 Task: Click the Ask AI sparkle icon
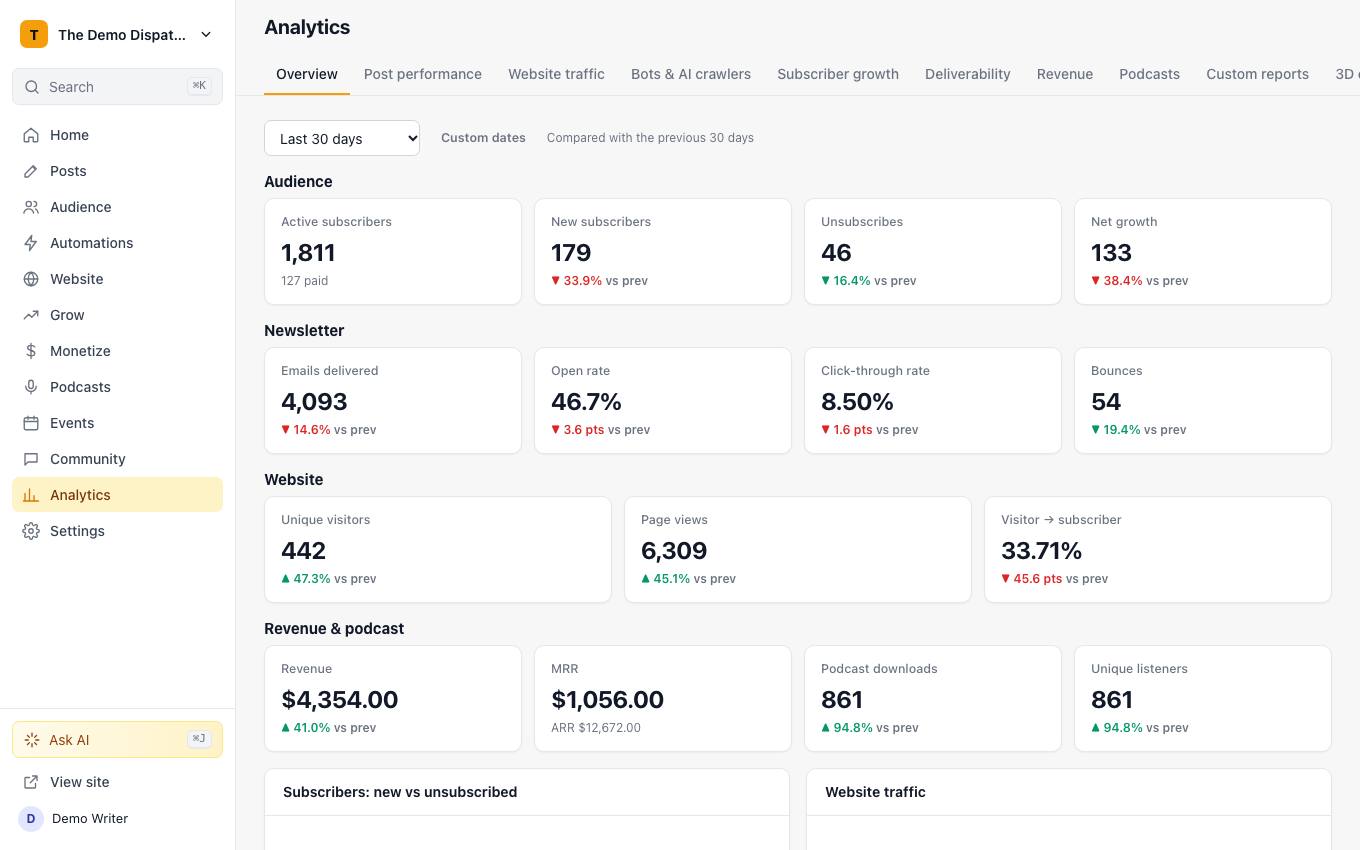point(32,740)
